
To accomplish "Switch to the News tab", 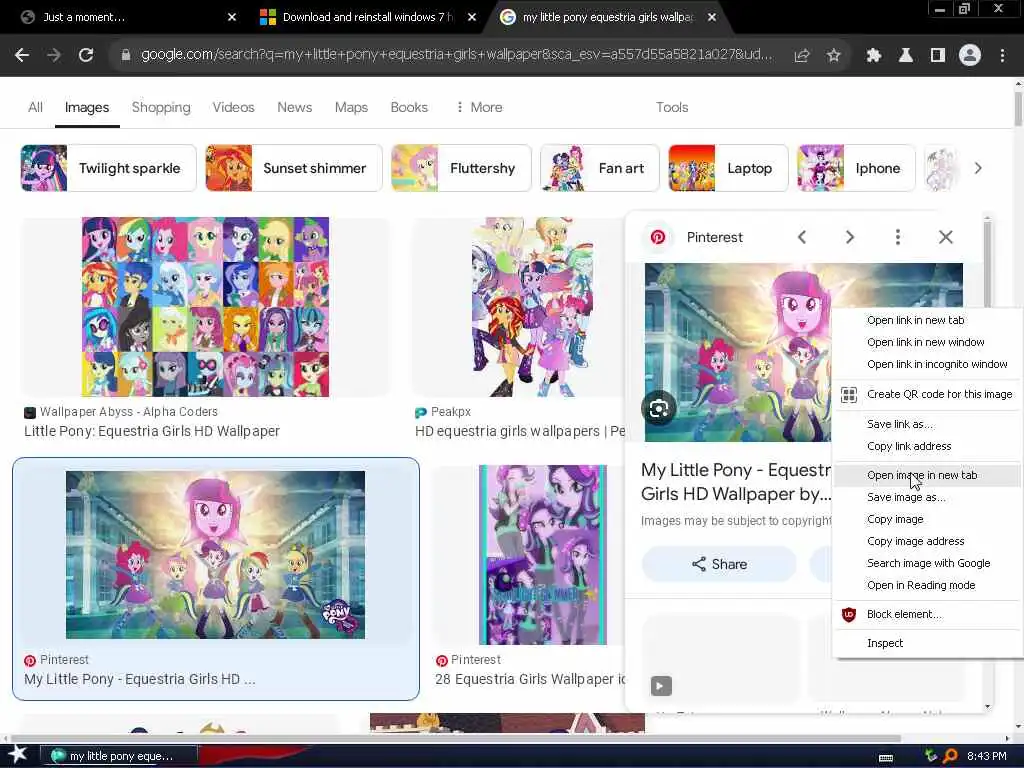I will 295,107.
